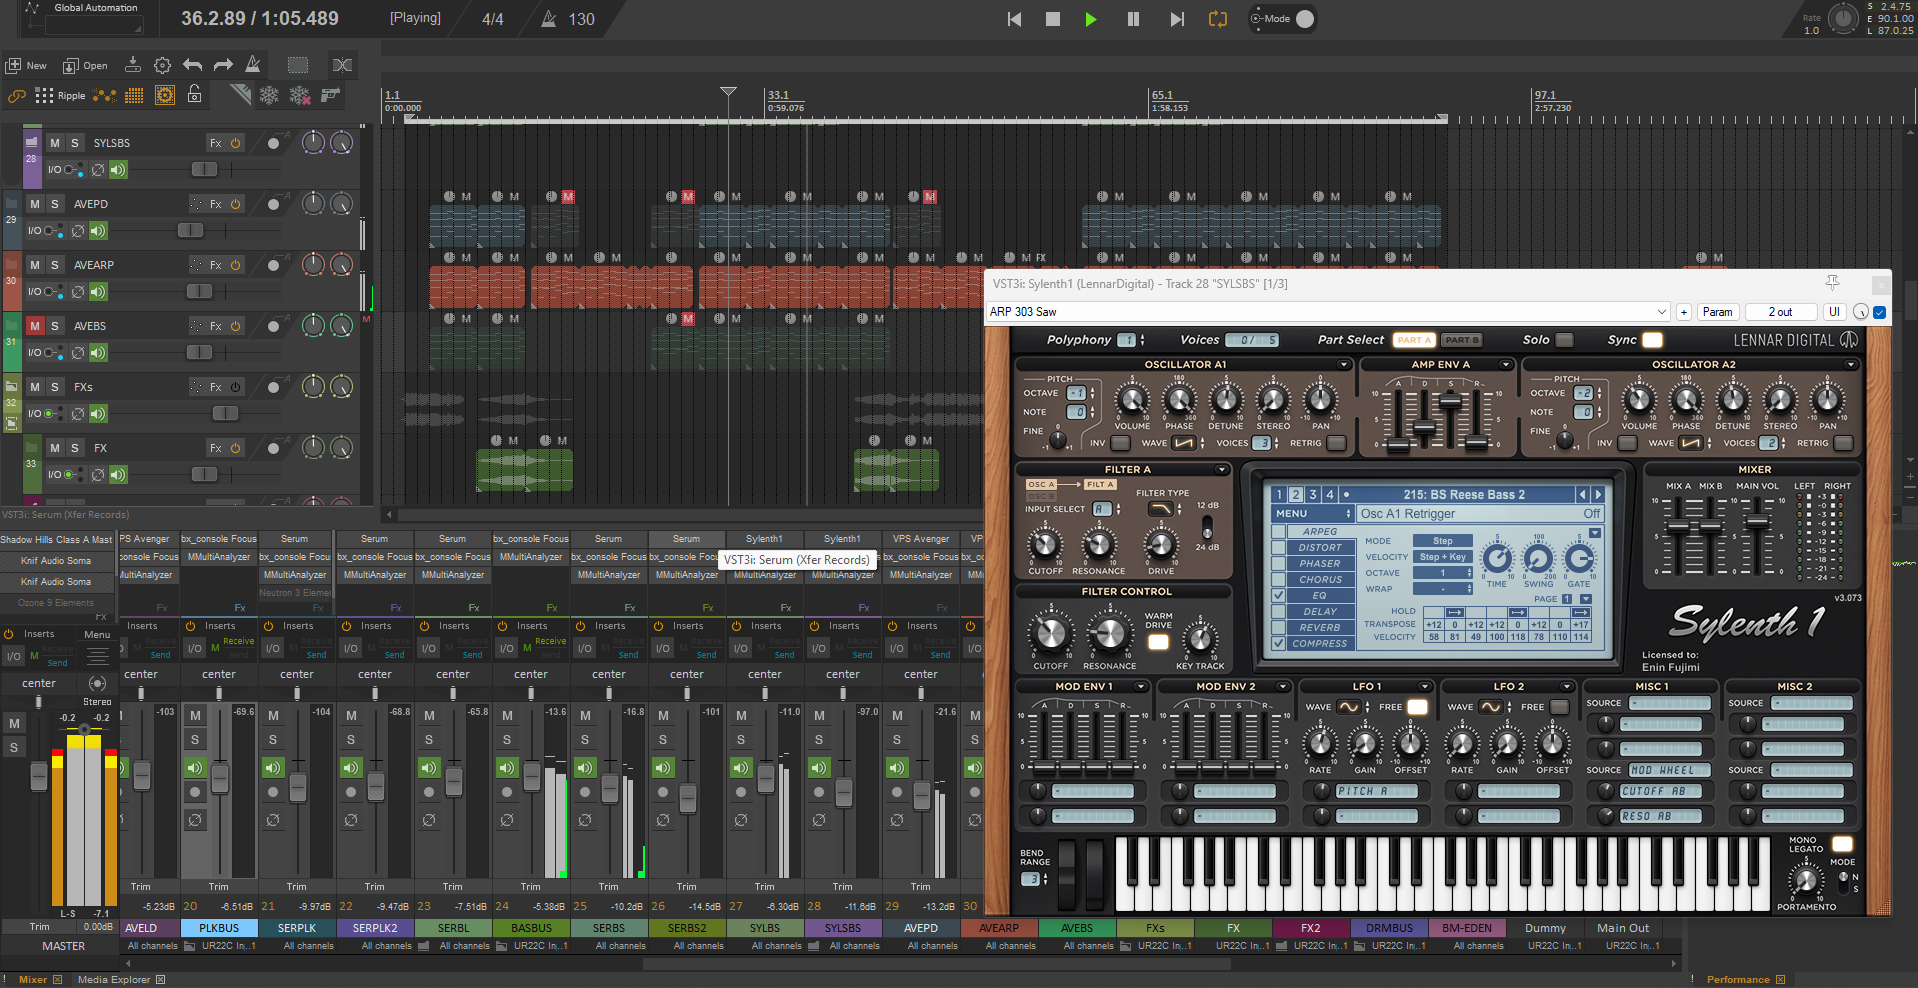Toggle the Sylenth1 plugin bypass checkbox
The height and width of the screenshot is (988, 1918).
[x=1880, y=312]
